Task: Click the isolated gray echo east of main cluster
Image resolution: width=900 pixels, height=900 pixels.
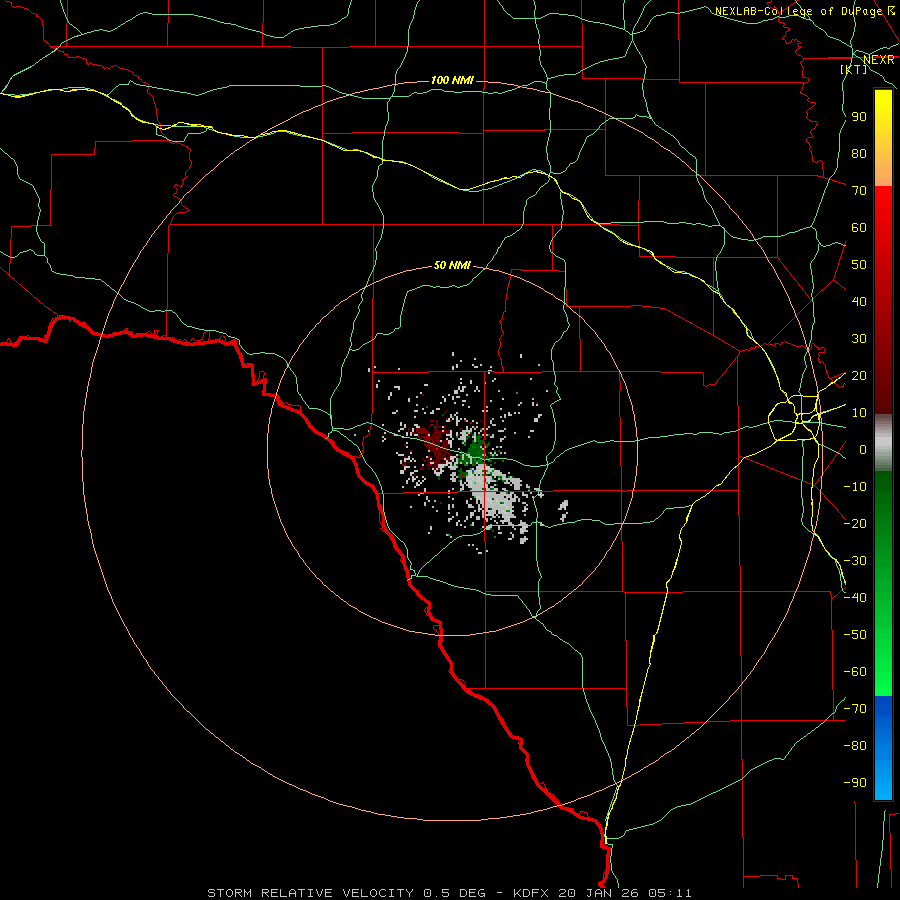Action: pyautogui.click(x=564, y=510)
